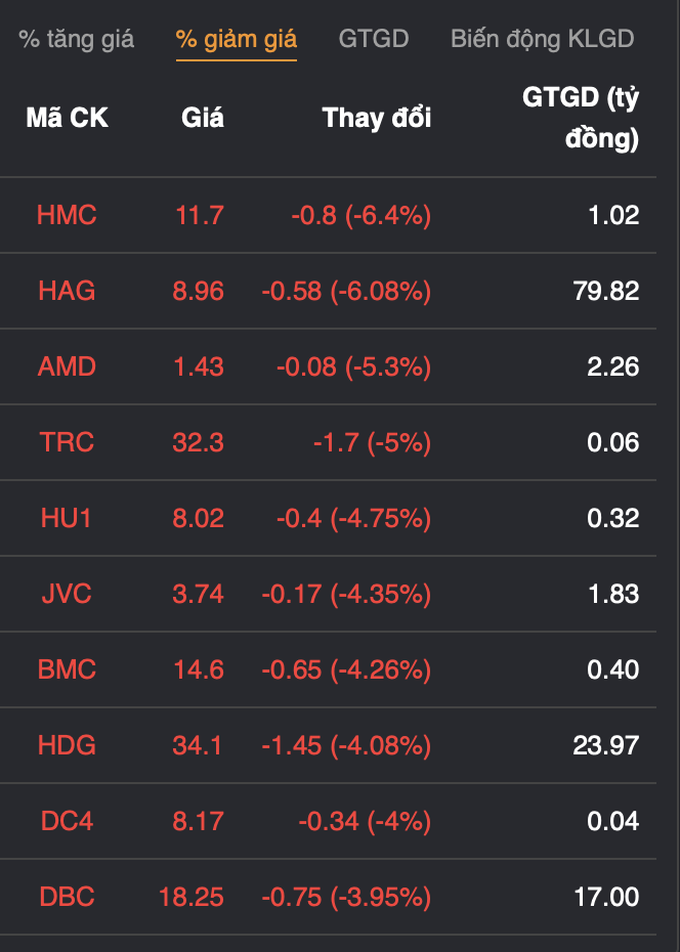Select the AMD stock code
The image size is (680, 952).
pyautogui.click(x=67, y=367)
